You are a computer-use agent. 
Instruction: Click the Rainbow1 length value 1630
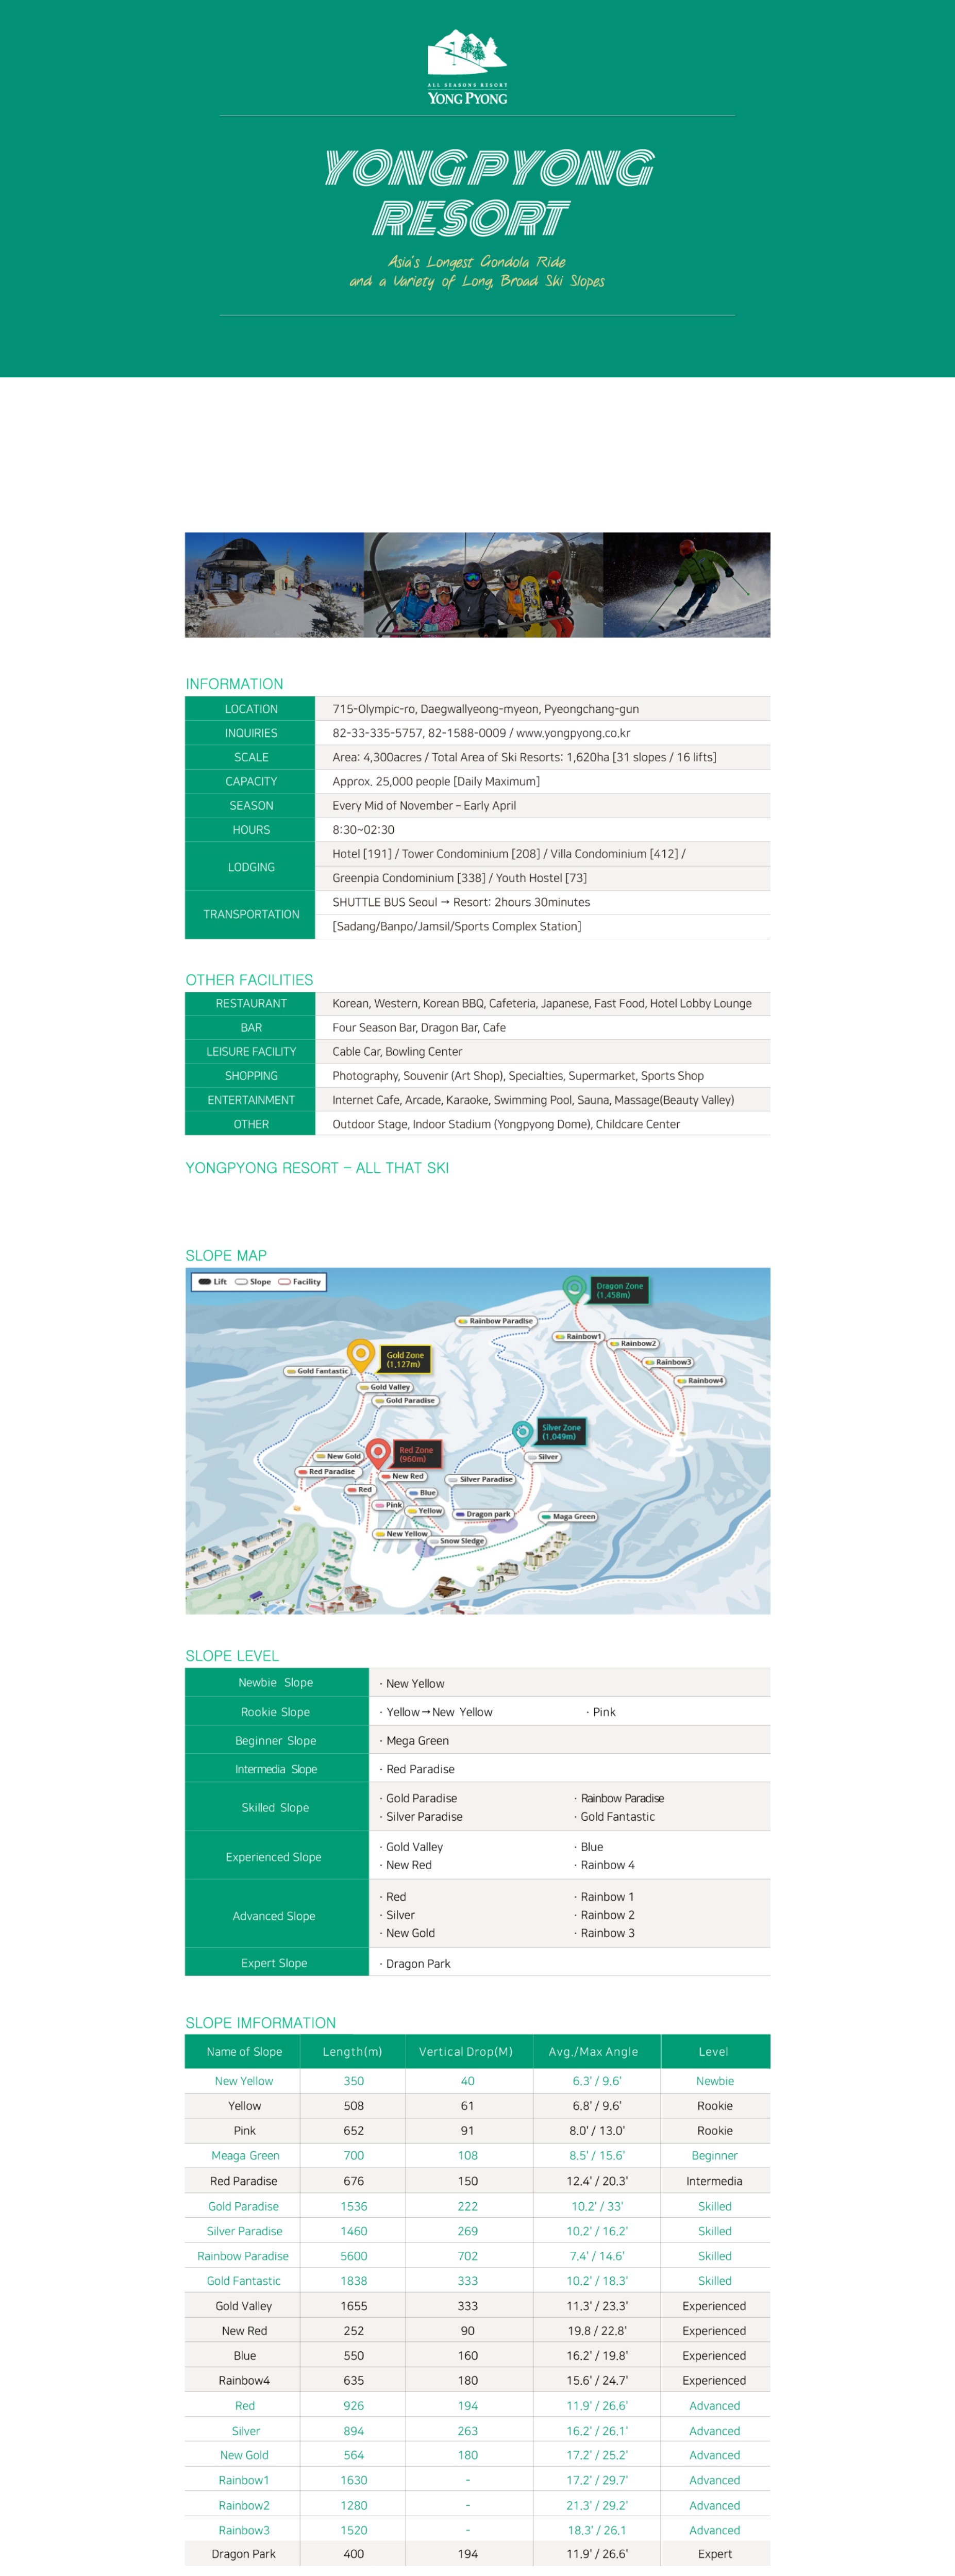(354, 2481)
